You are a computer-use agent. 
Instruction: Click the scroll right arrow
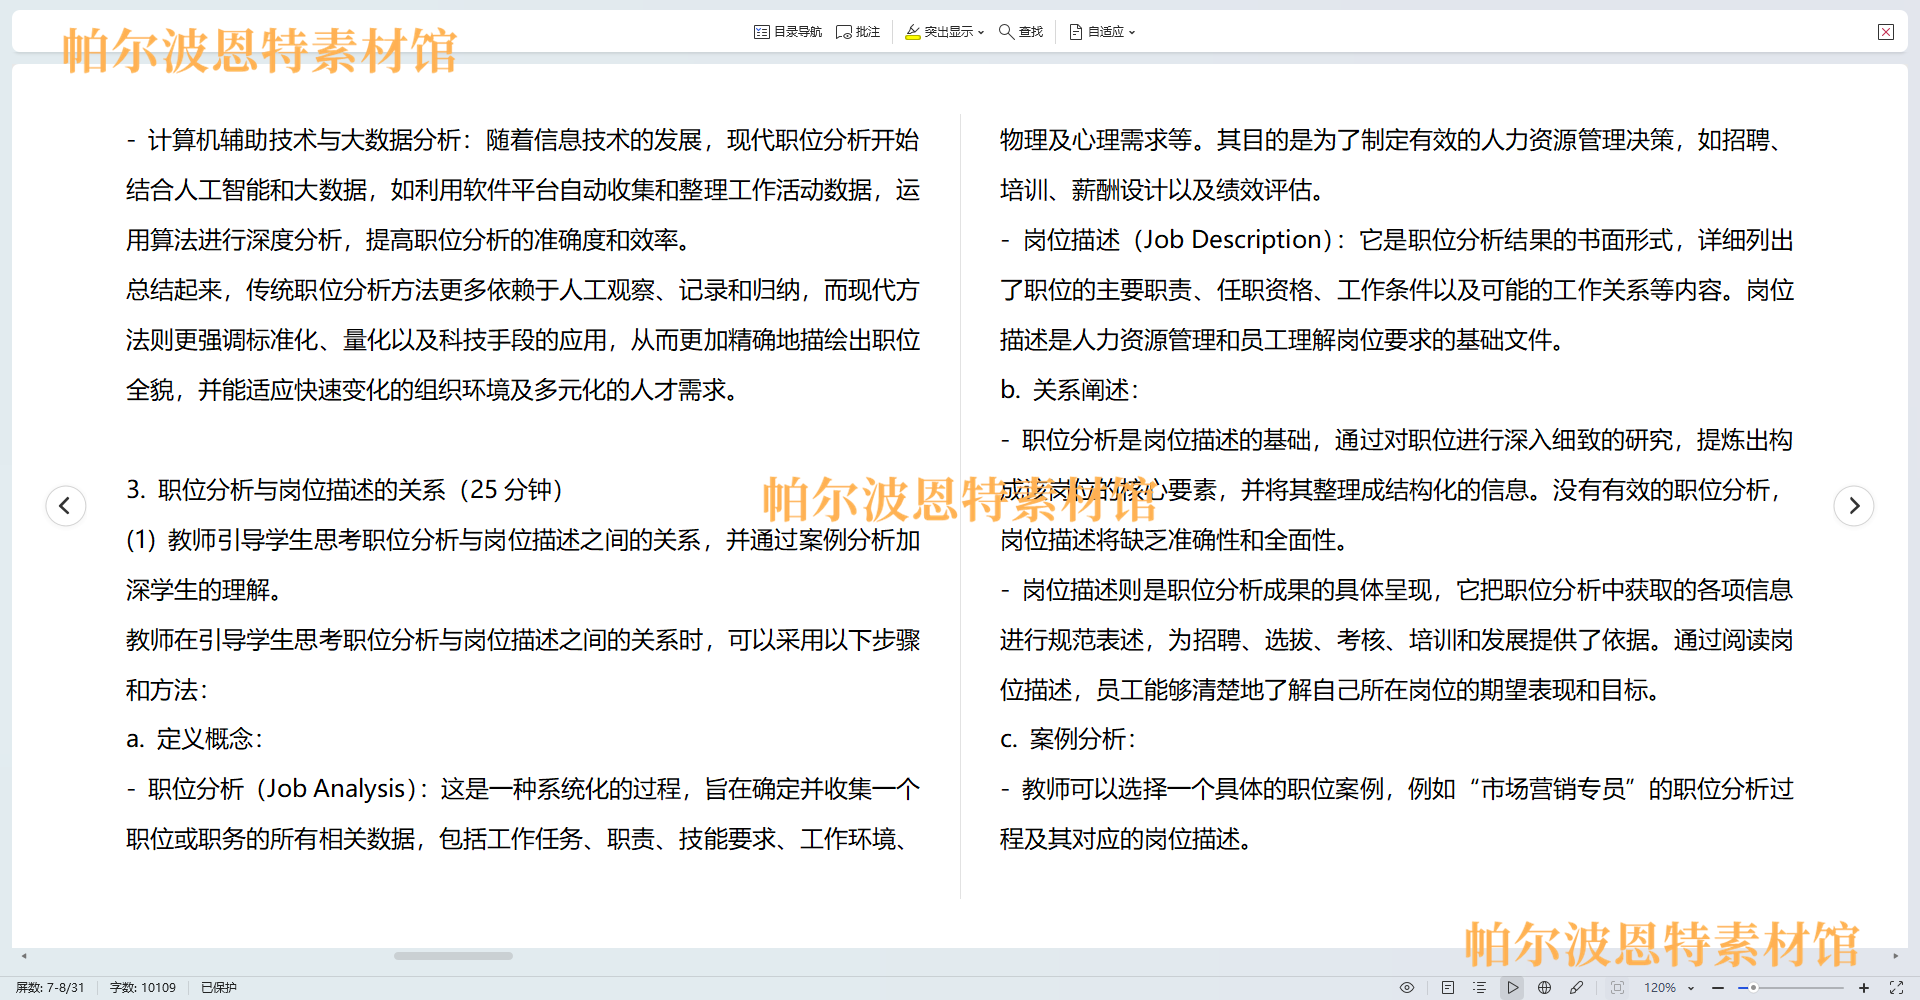[x=1896, y=956]
